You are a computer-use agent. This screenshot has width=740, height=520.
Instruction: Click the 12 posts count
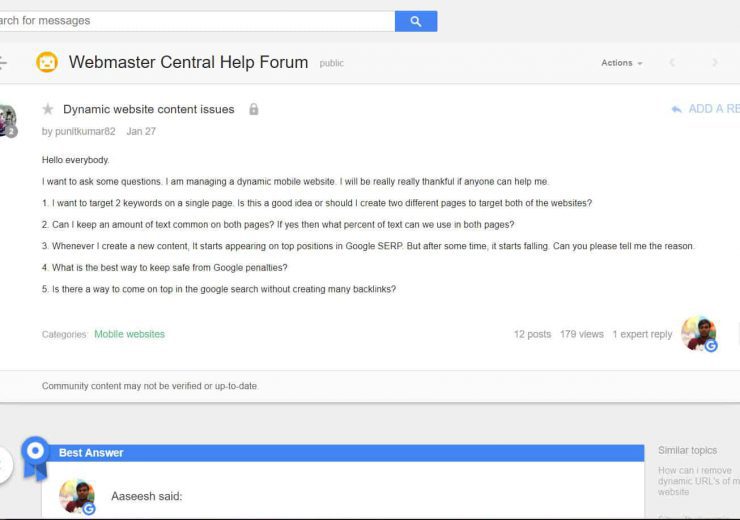(x=532, y=334)
